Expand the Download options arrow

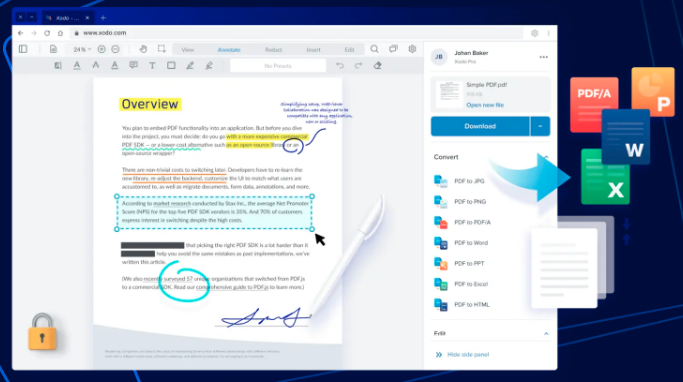(540, 126)
